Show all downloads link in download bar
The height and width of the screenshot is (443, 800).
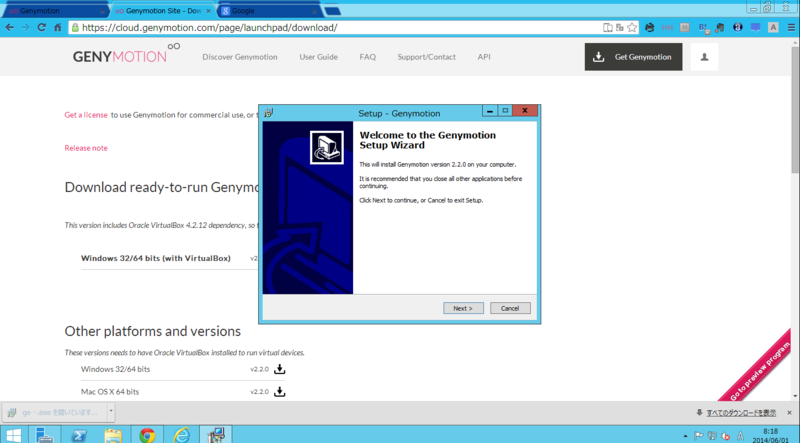click(x=741, y=412)
